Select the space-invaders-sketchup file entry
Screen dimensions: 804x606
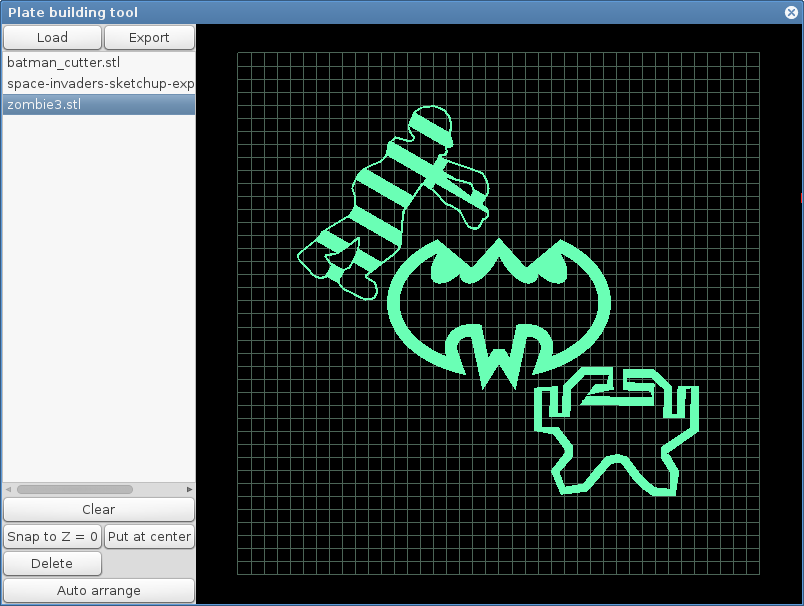[99, 84]
